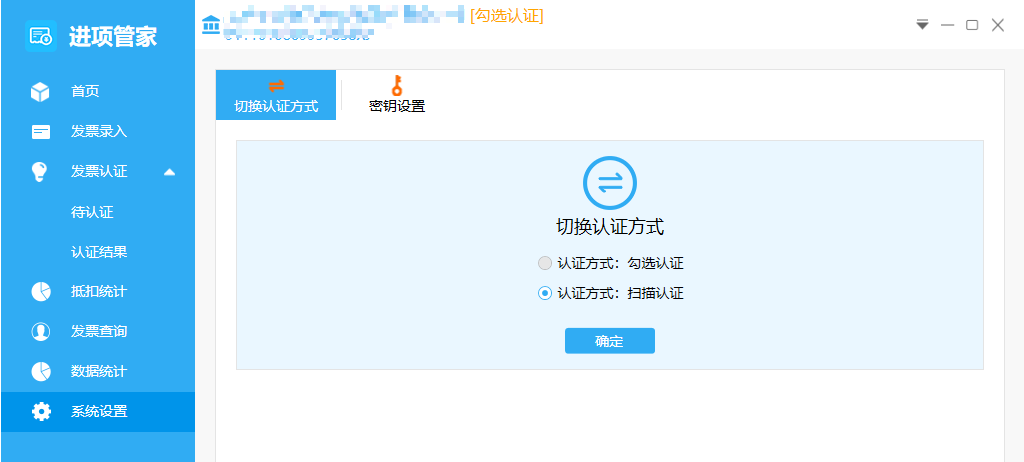The image size is (1024, 462).
Task: Click the 发票认证 lightbulb icon
Action: [40, 172]
